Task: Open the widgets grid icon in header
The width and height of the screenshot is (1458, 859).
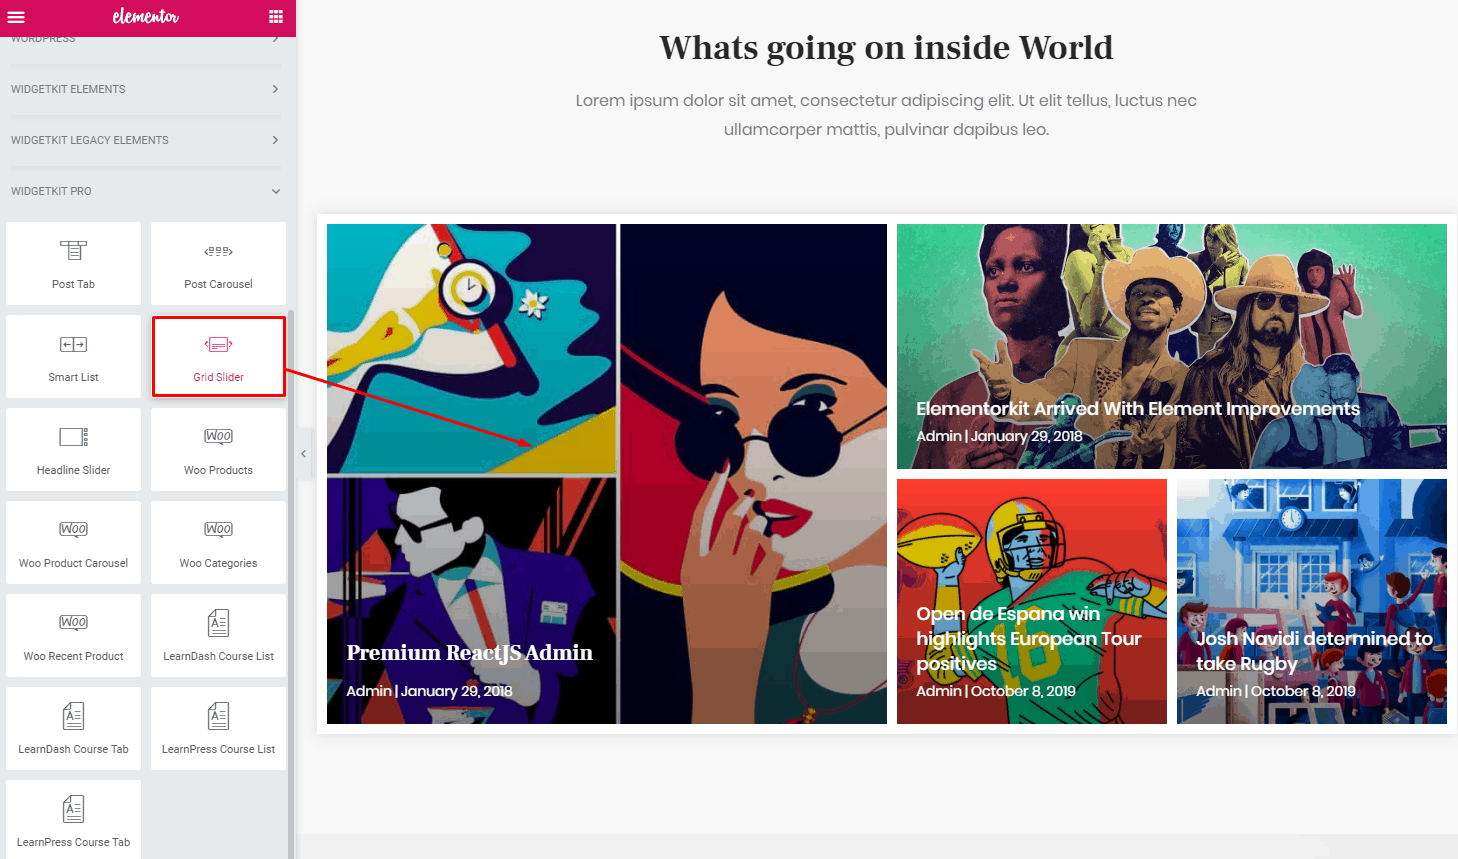Action: (x=276, y=17)
